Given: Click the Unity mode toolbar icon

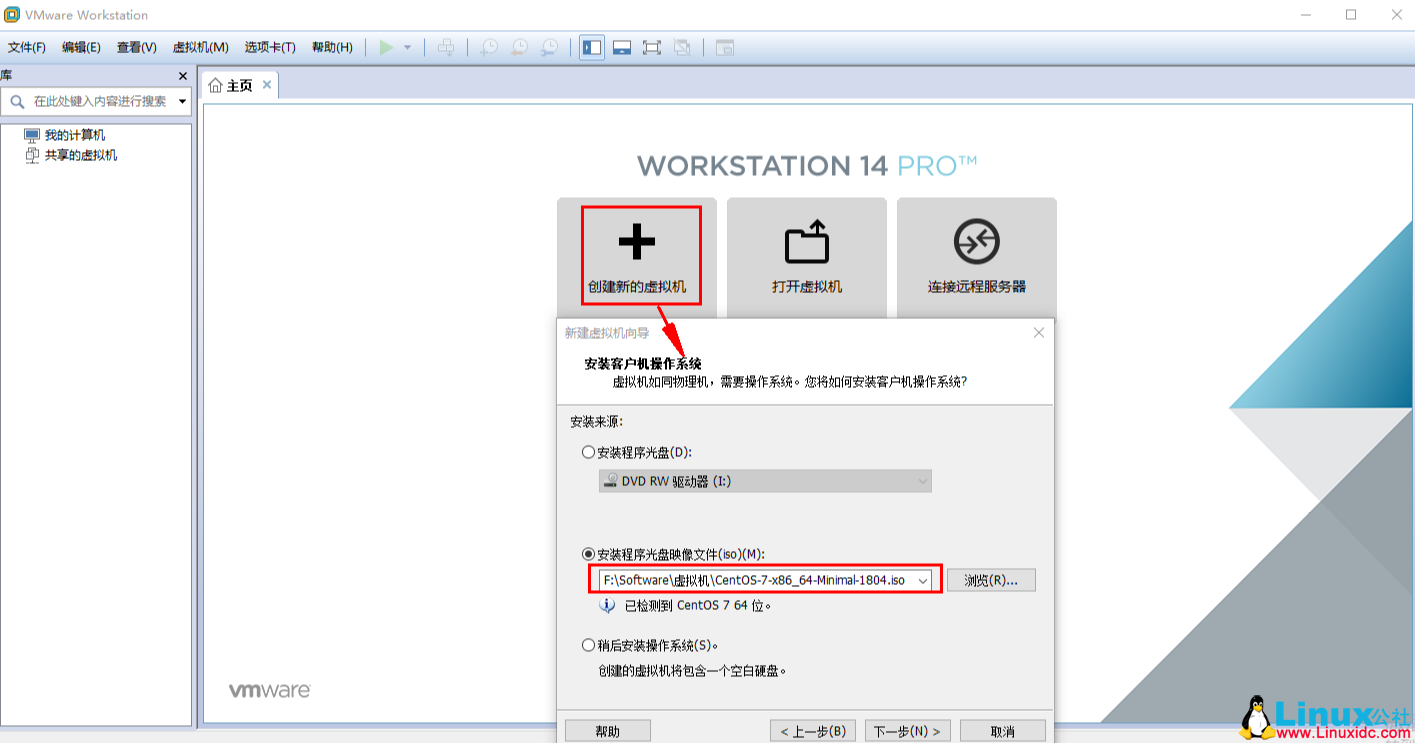Looking at the screenshot, I should pos(682,47).
